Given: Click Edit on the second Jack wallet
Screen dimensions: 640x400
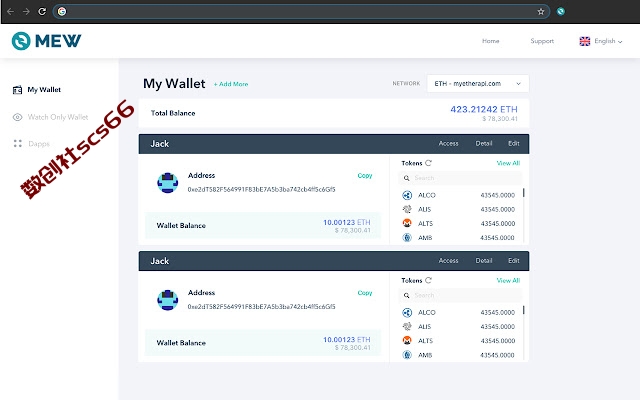Looking at the screenshot, I should (514, 261).
